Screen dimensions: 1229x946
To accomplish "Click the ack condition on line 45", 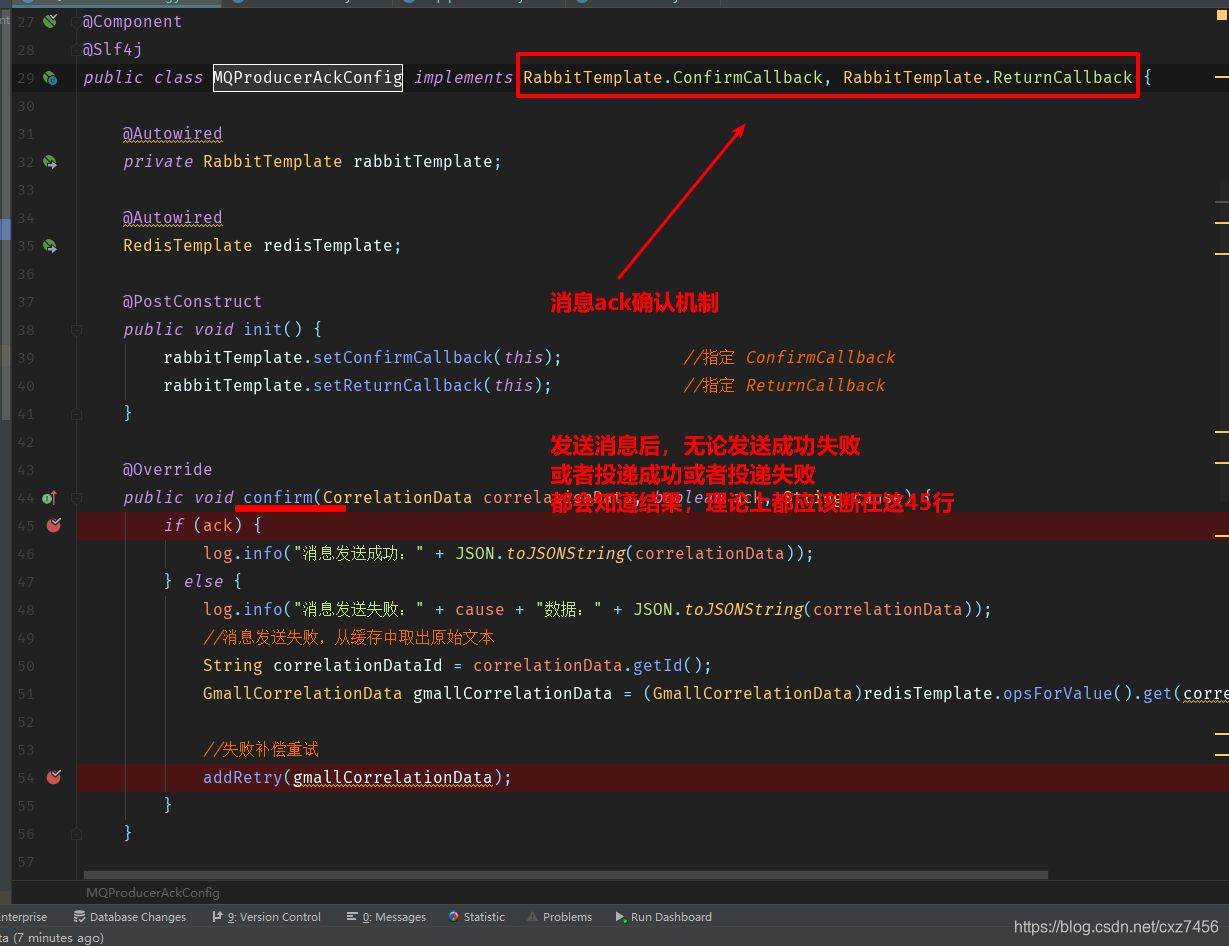I will [x=218, y=525].
